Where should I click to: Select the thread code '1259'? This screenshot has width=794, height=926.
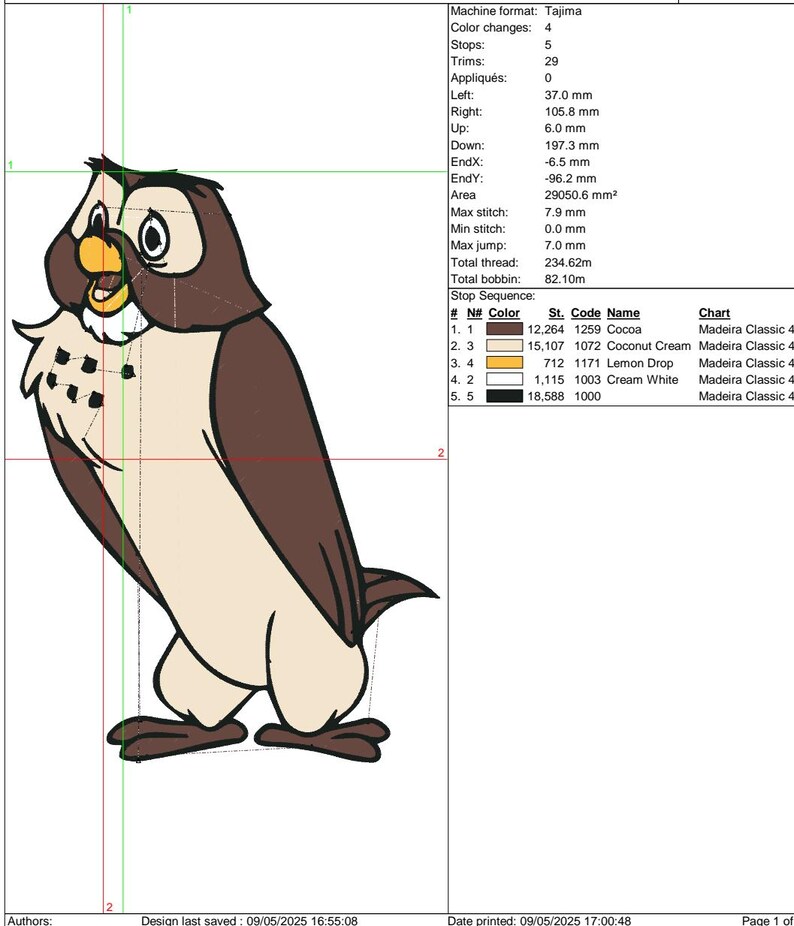click(587, 329)
